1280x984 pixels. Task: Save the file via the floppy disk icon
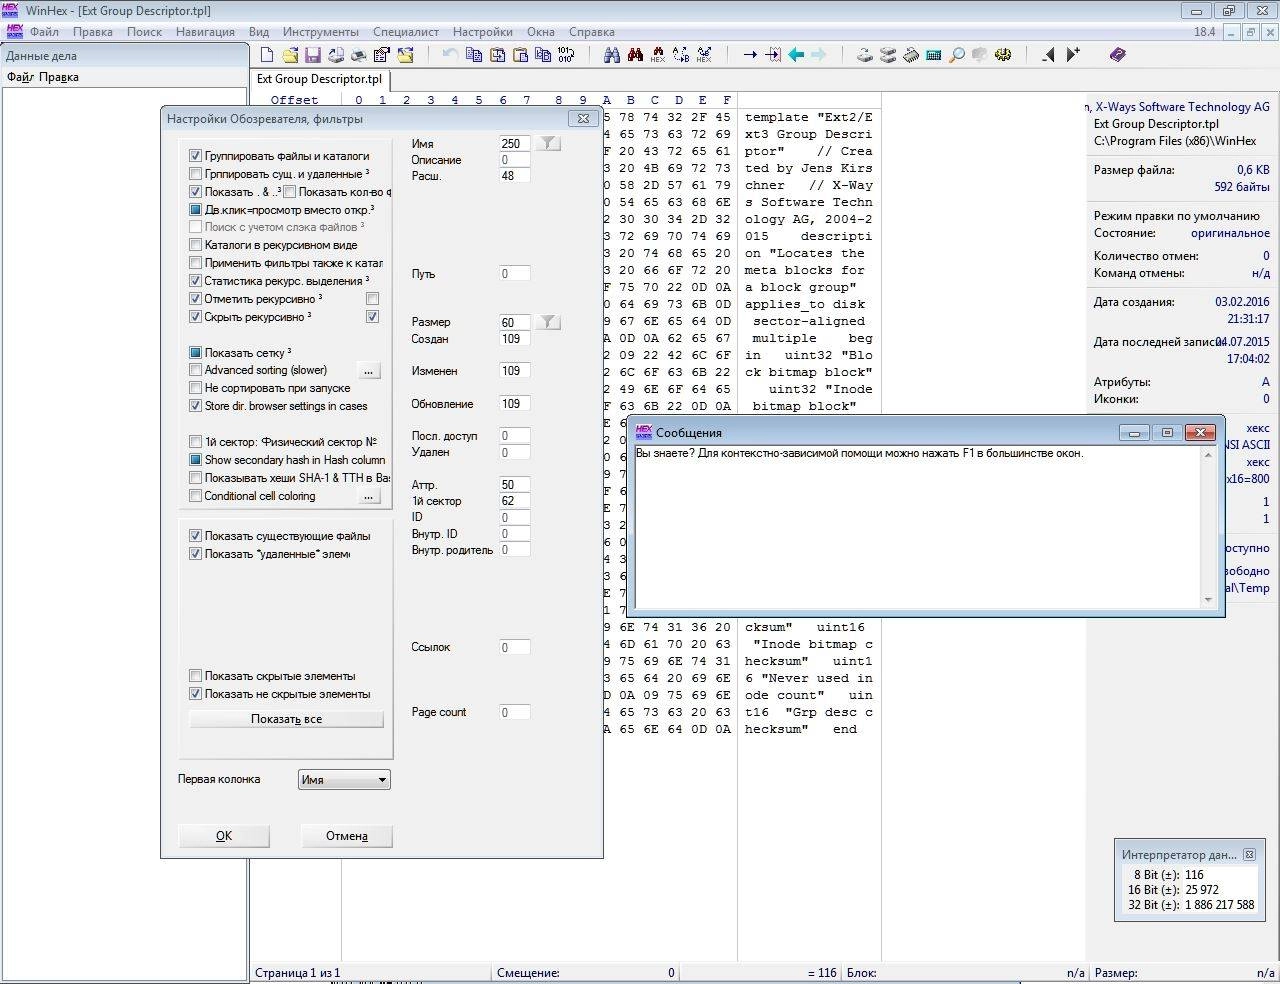point(313,55)
